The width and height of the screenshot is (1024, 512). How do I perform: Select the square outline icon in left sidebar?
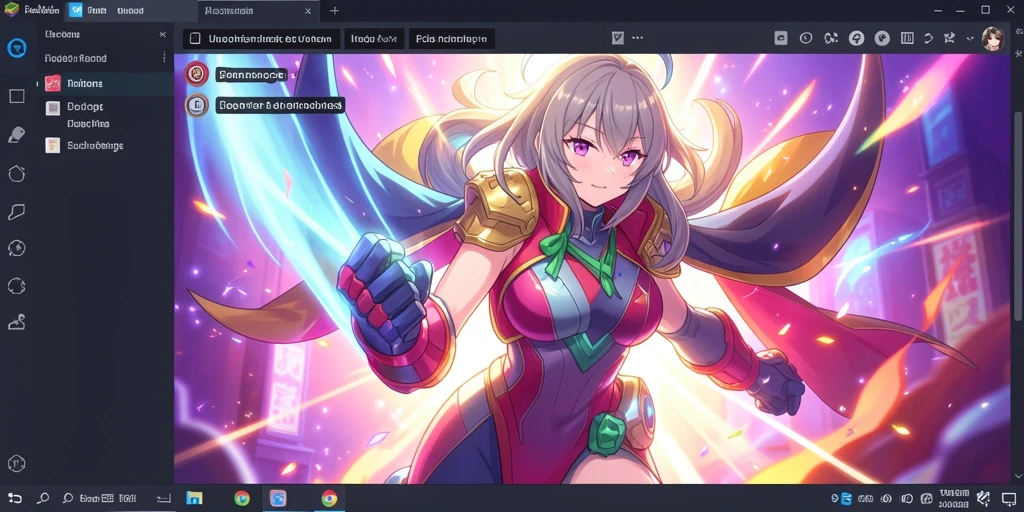[16, 97]
